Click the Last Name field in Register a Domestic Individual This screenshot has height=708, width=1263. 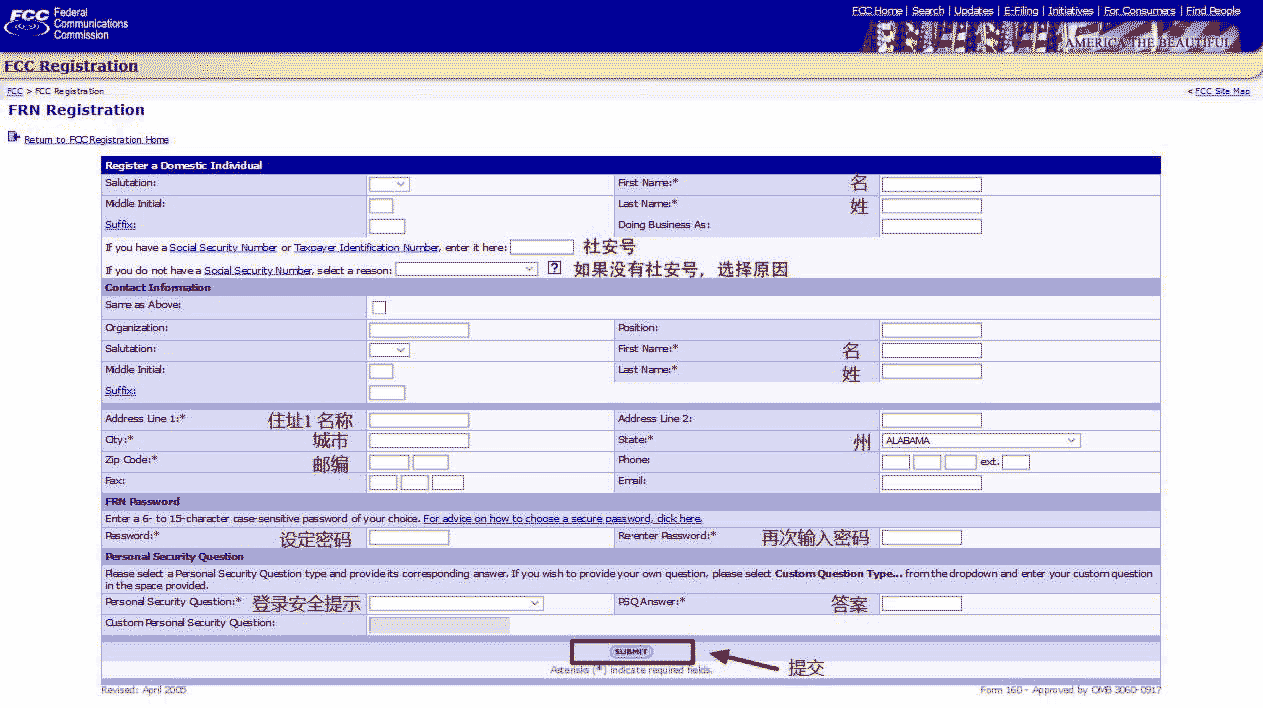[x=931, y=206]
